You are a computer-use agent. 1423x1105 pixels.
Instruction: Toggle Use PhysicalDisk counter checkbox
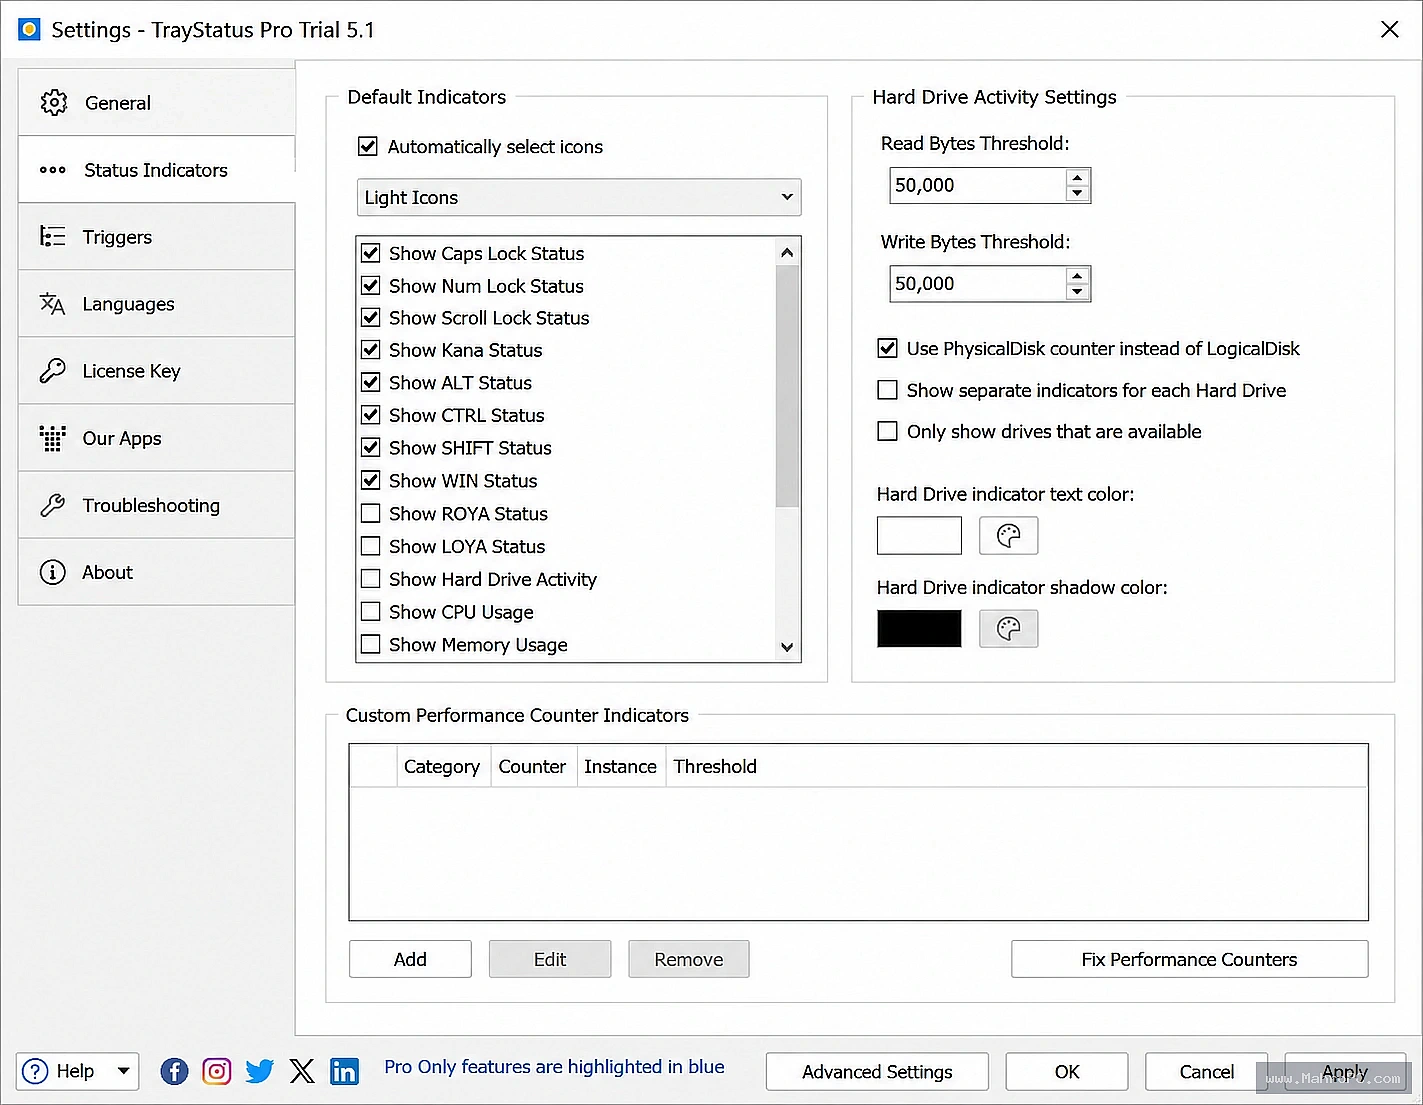tap(887, 349)
